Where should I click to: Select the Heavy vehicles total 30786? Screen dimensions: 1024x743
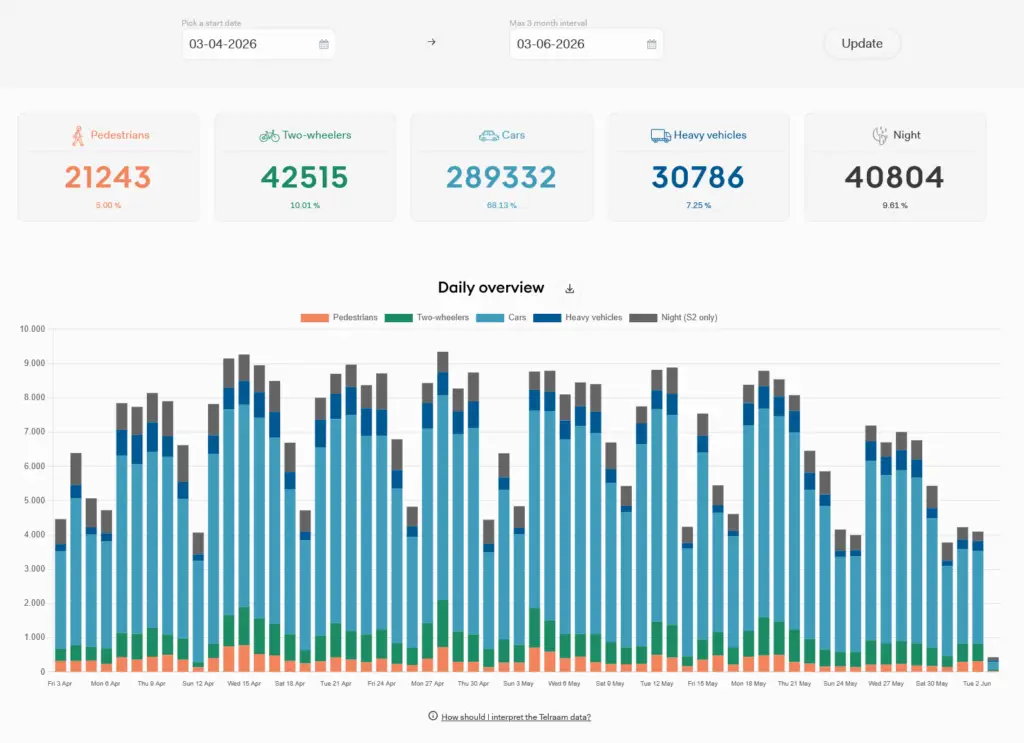[698, 177]
